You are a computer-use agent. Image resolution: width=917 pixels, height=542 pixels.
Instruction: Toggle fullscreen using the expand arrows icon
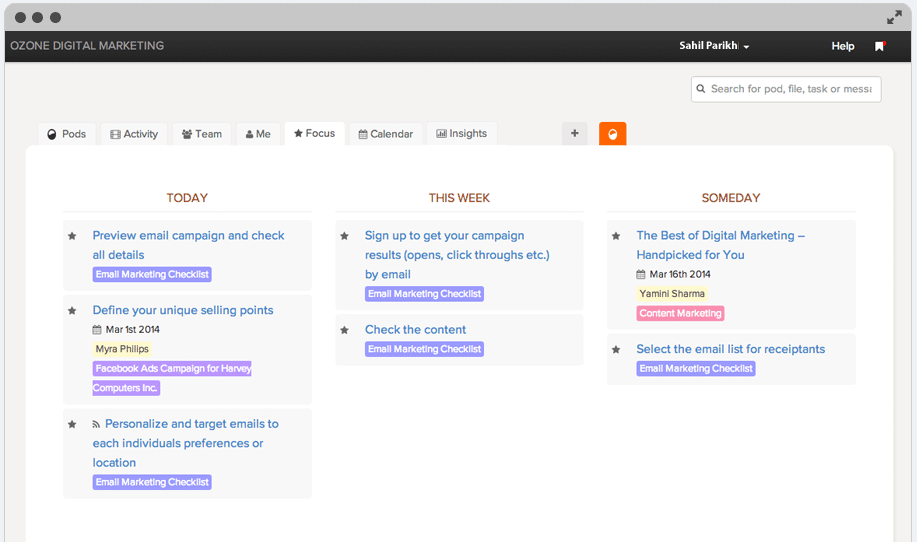pyautogui.click(x=894, y=17)
